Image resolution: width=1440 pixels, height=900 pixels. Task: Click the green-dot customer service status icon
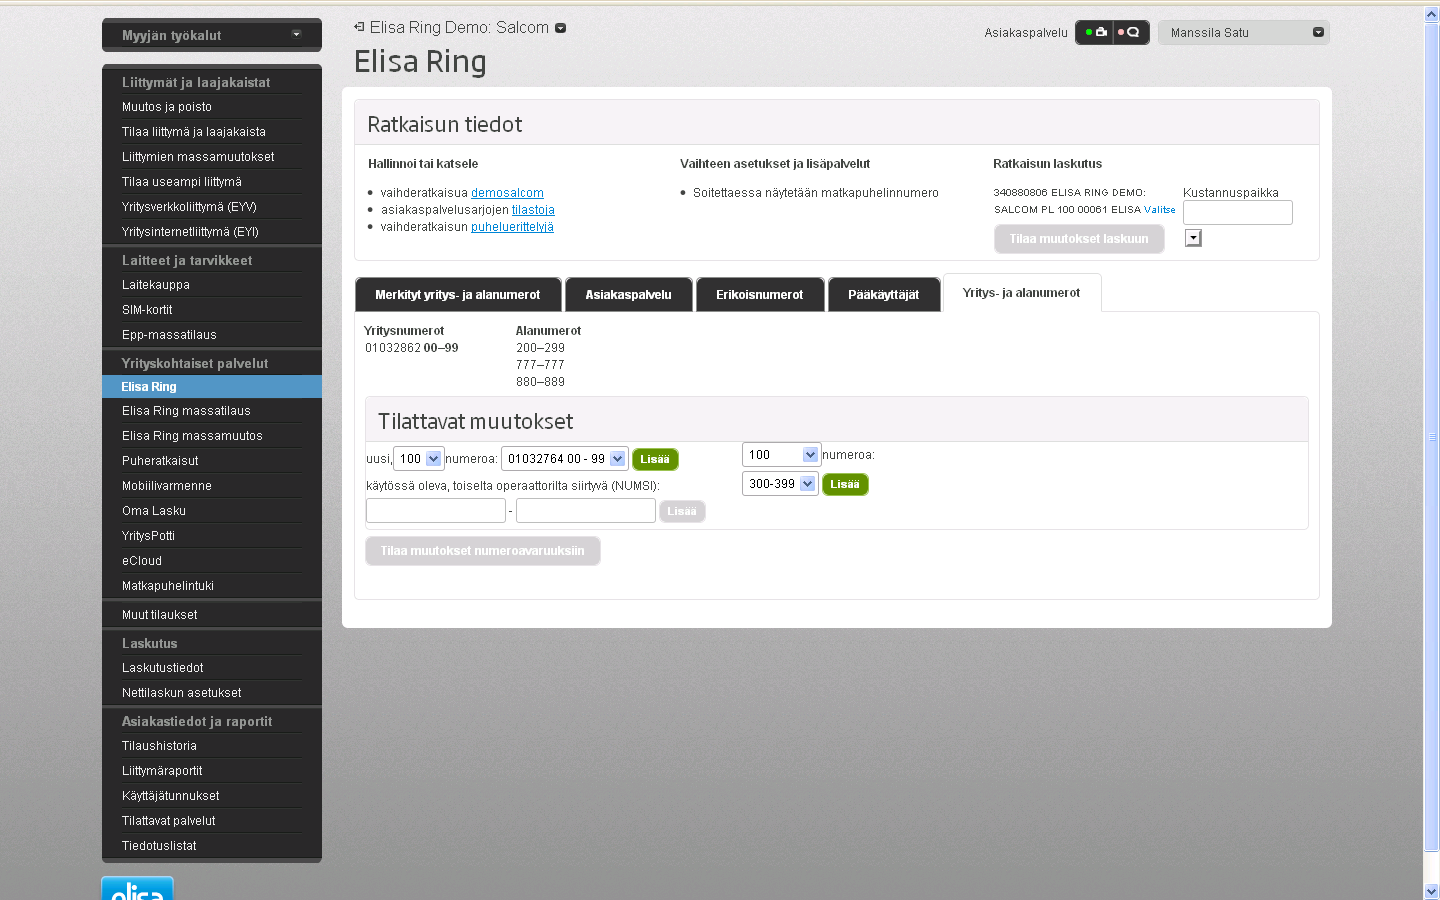(1095, 33)
